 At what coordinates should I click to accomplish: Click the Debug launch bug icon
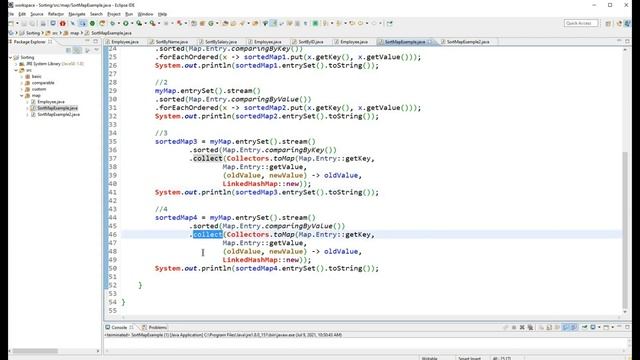coord(113,23)
